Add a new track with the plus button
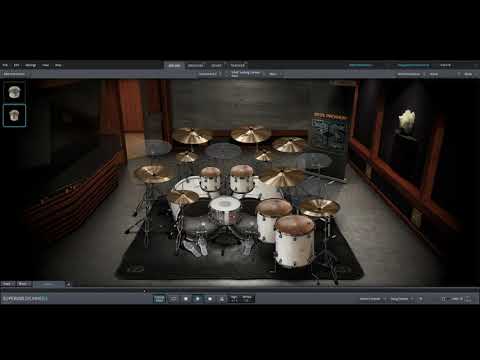Viewport: 480px width, 360px height. pyautogui.click(x=68, y=284)
